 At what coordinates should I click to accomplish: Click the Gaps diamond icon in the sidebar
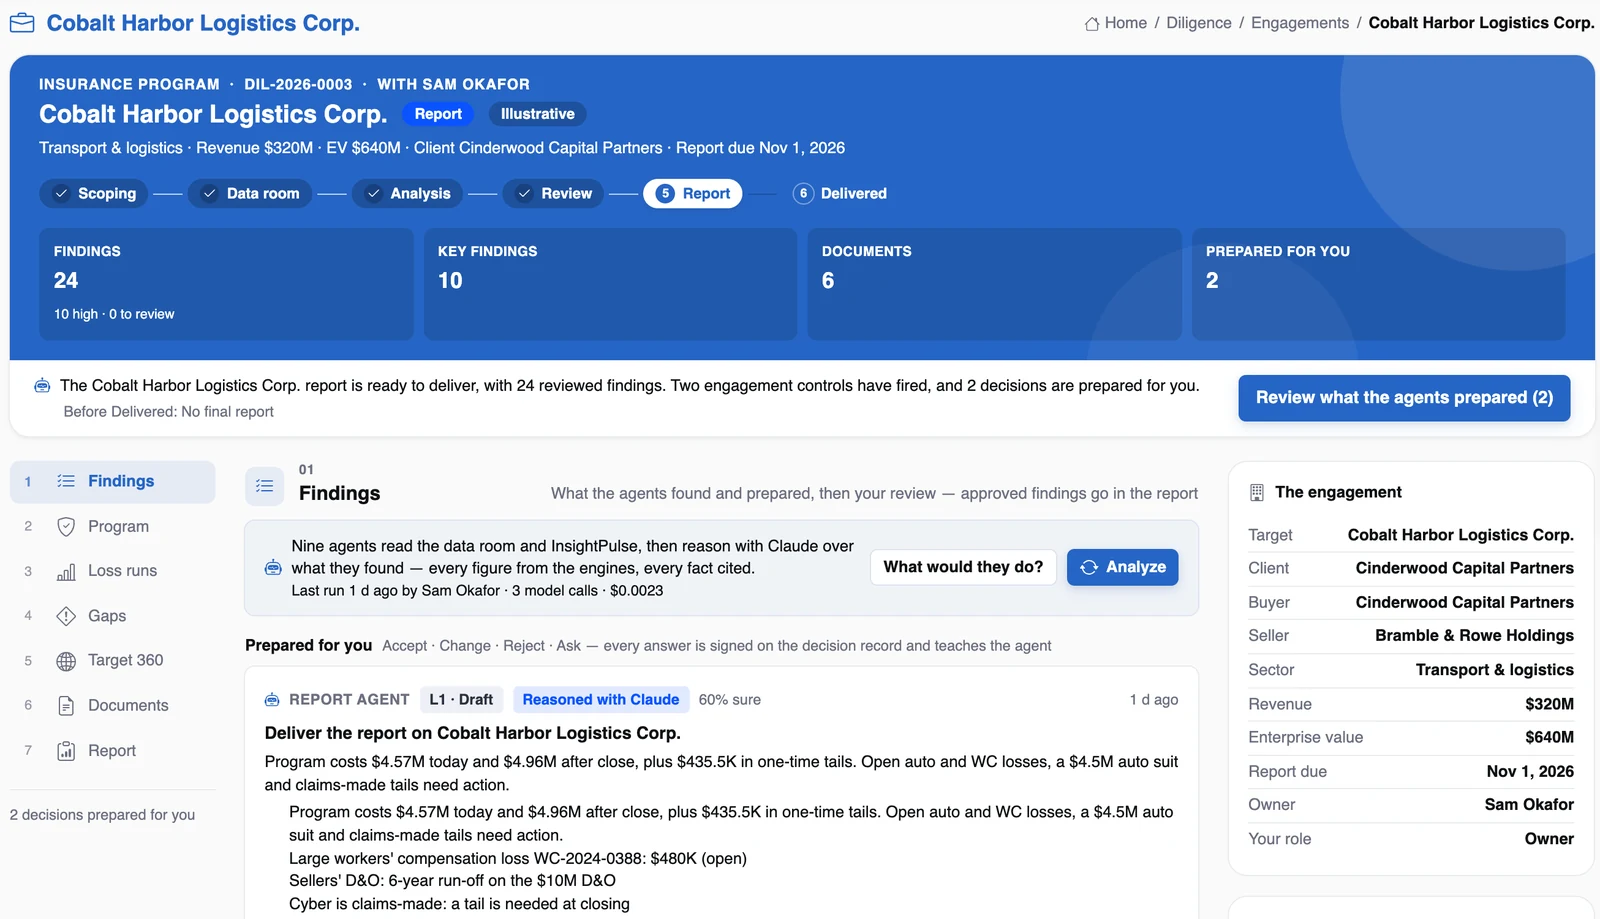pyautogui.click(x=66, y=616)
